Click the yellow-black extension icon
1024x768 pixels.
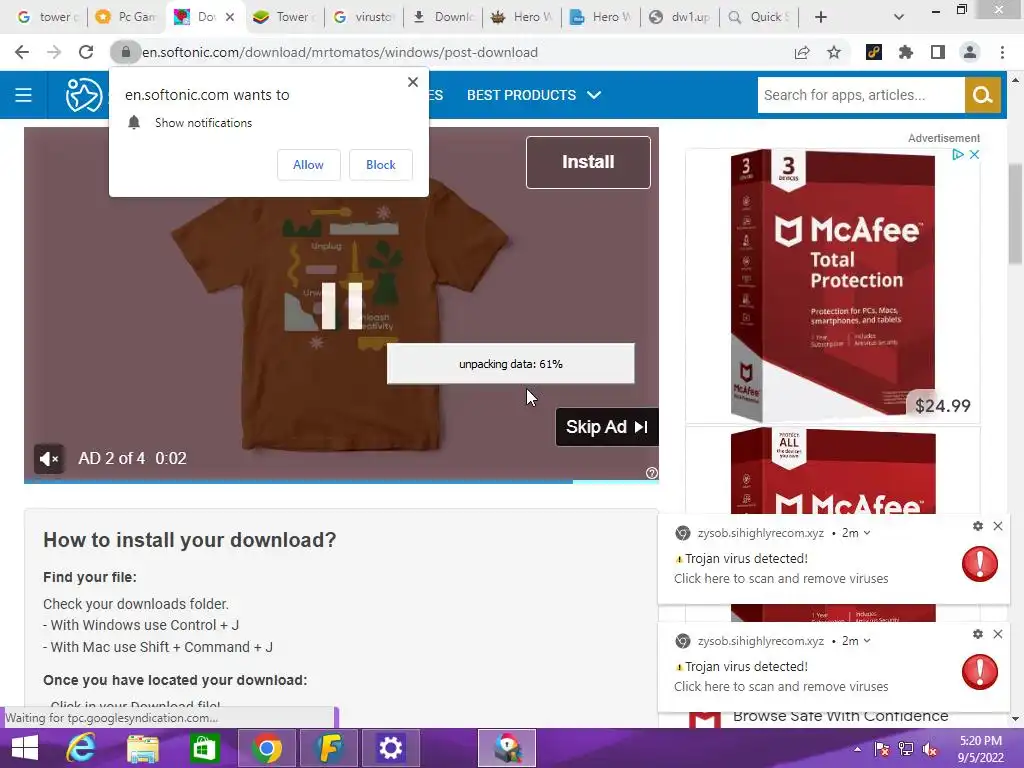click(x=874, y=52)
